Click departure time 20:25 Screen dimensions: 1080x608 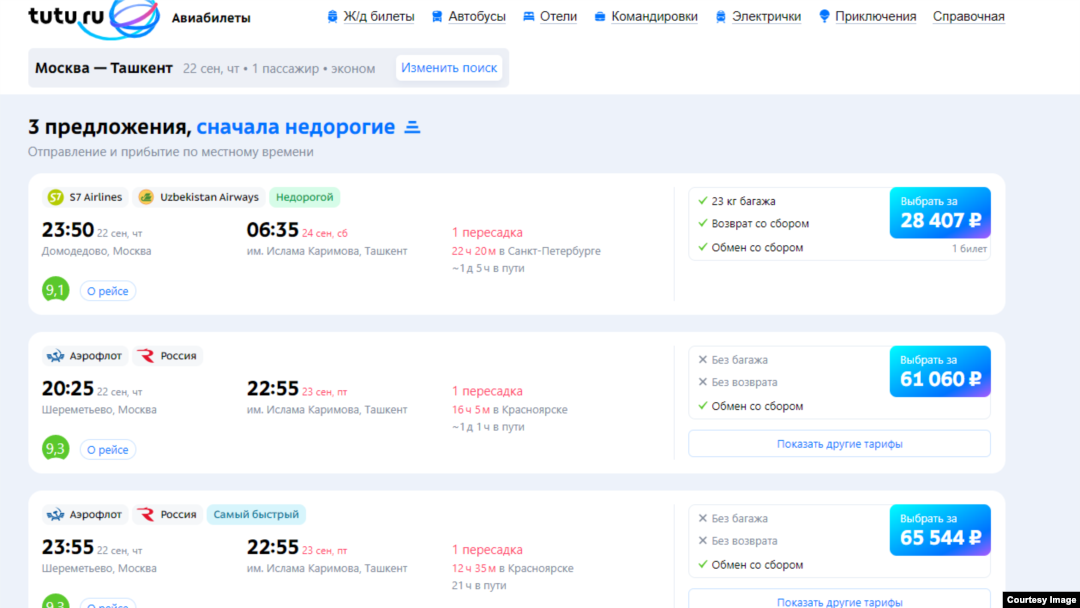(x=68, y=388)
